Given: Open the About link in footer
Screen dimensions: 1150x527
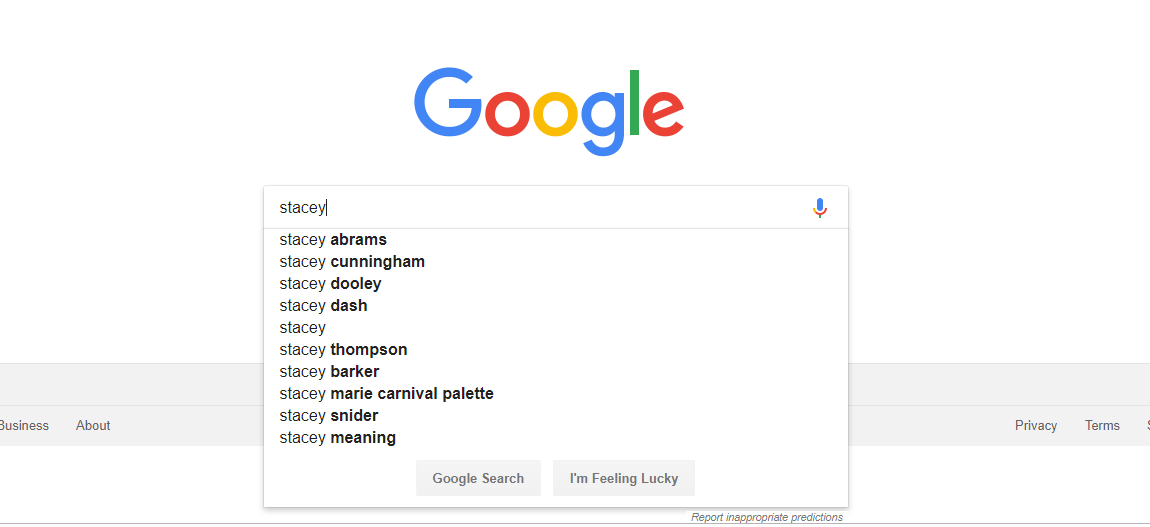Looking at the screenshot, I should [x=93, y=425].
